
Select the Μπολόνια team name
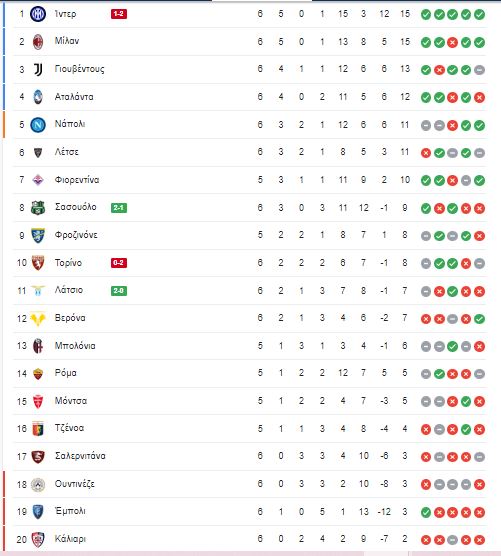(75, 346)
